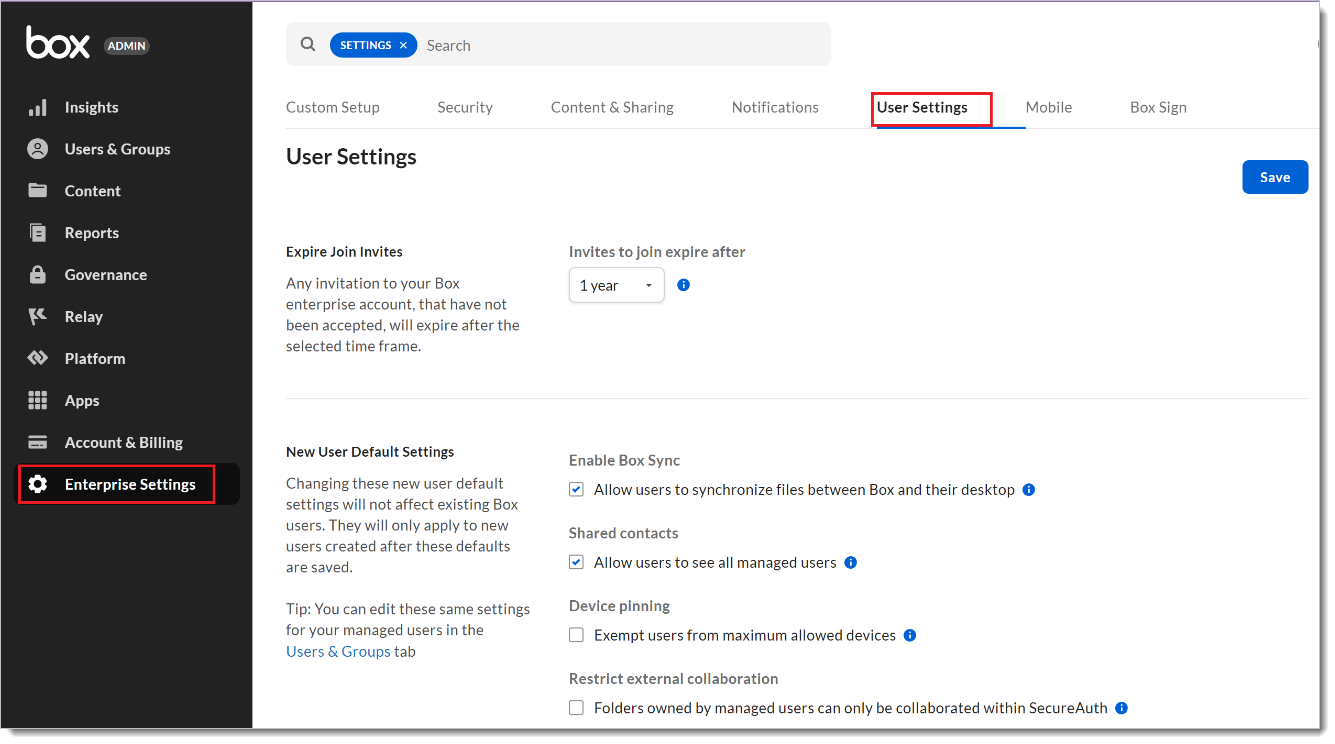1335x744 pixels.
Task: Open the Notifications tab
Action: coord(775,107)
